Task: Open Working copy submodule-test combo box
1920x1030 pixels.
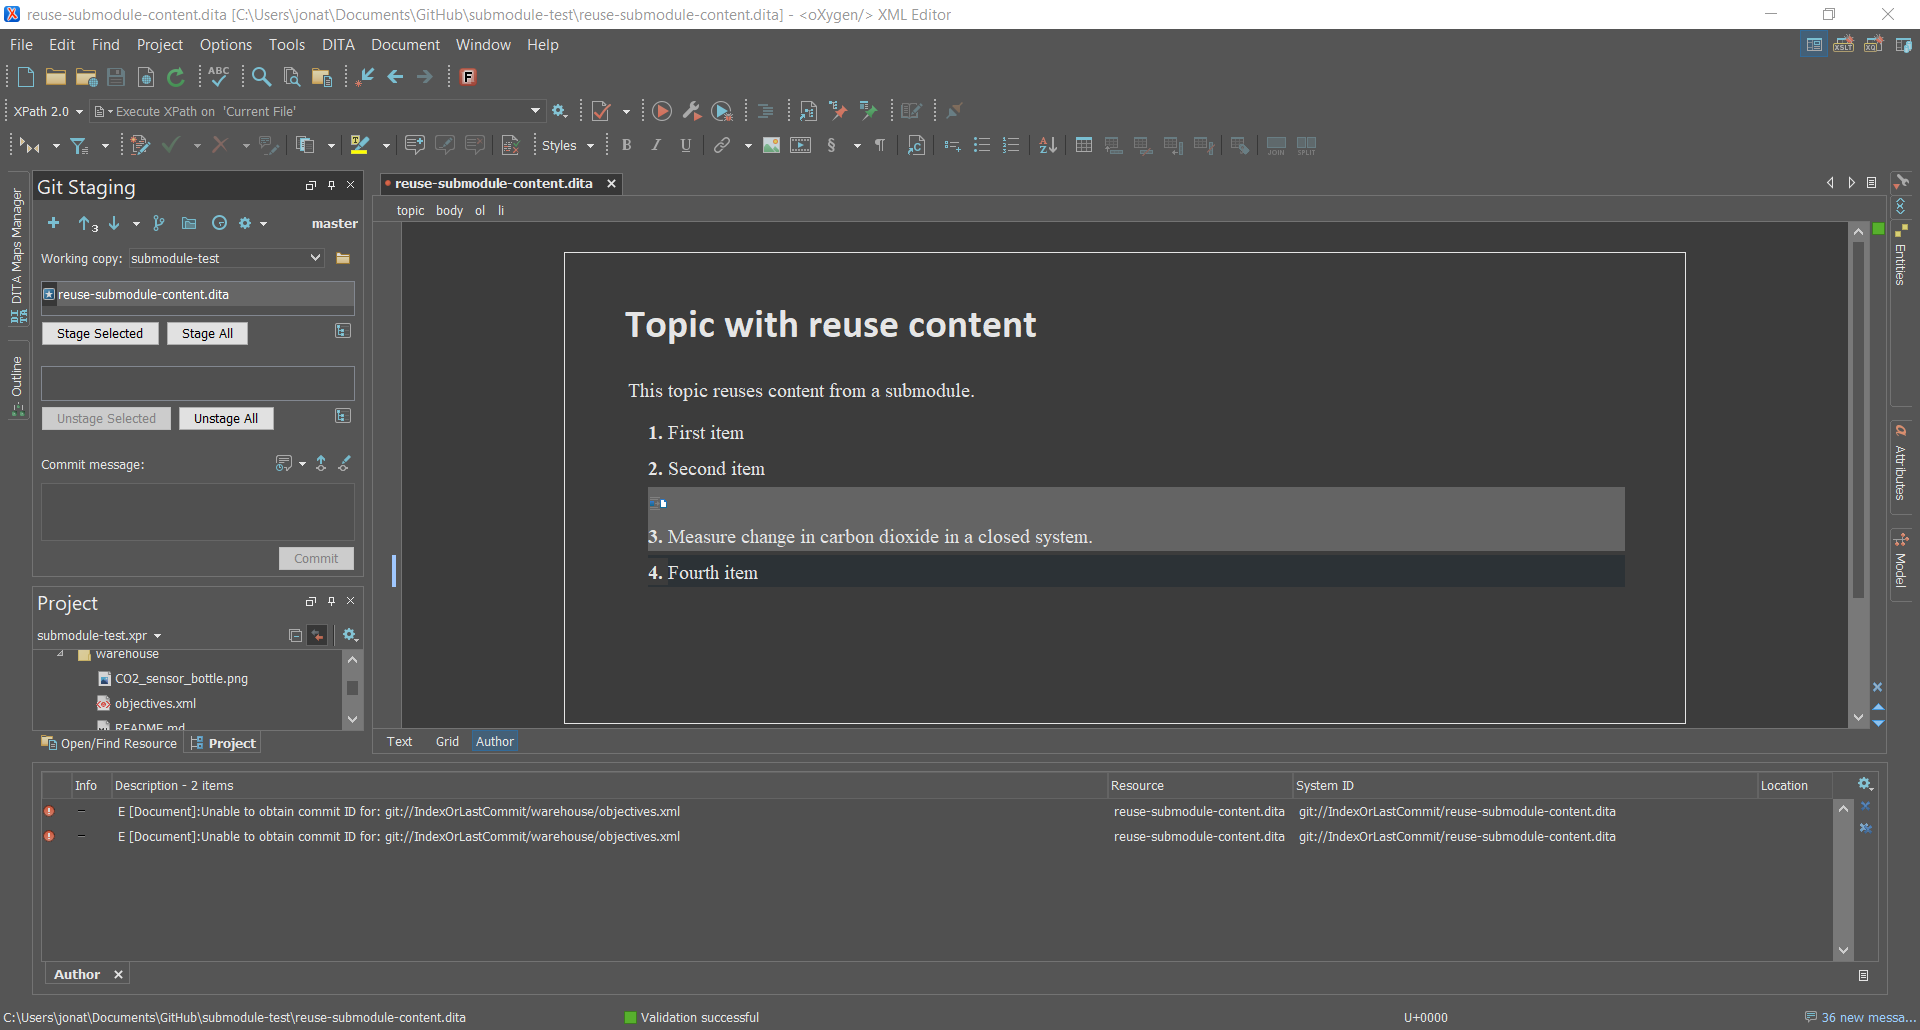Action: pyautogui.click(x=226, y=258)
